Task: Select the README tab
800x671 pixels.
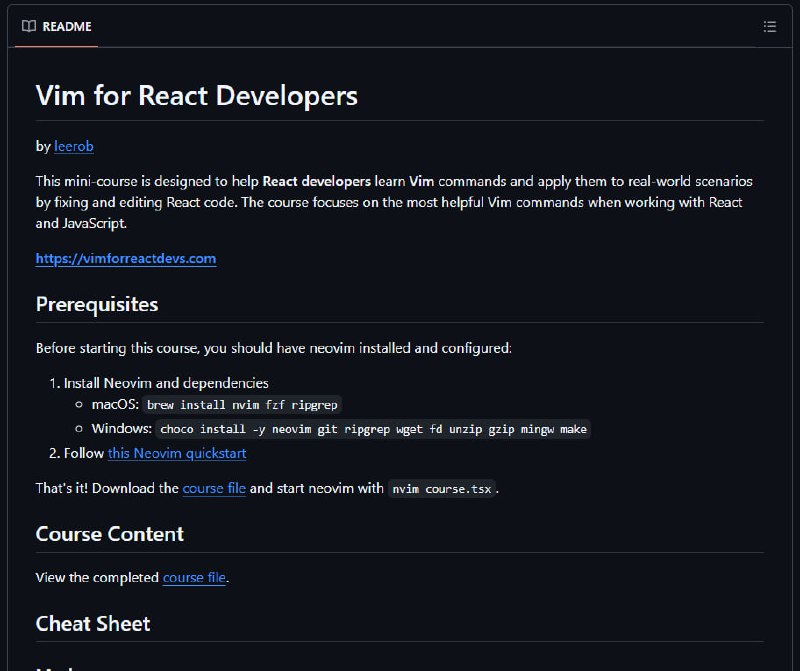Action: tap(57, 26)
